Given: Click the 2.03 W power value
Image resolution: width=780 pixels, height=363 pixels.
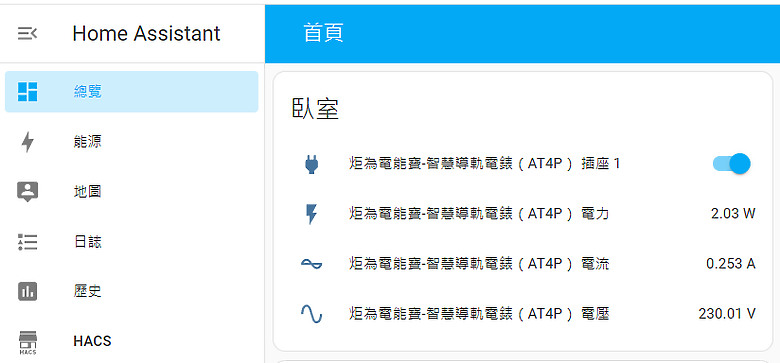Looking at the screenshot, I should click(733, 214).
